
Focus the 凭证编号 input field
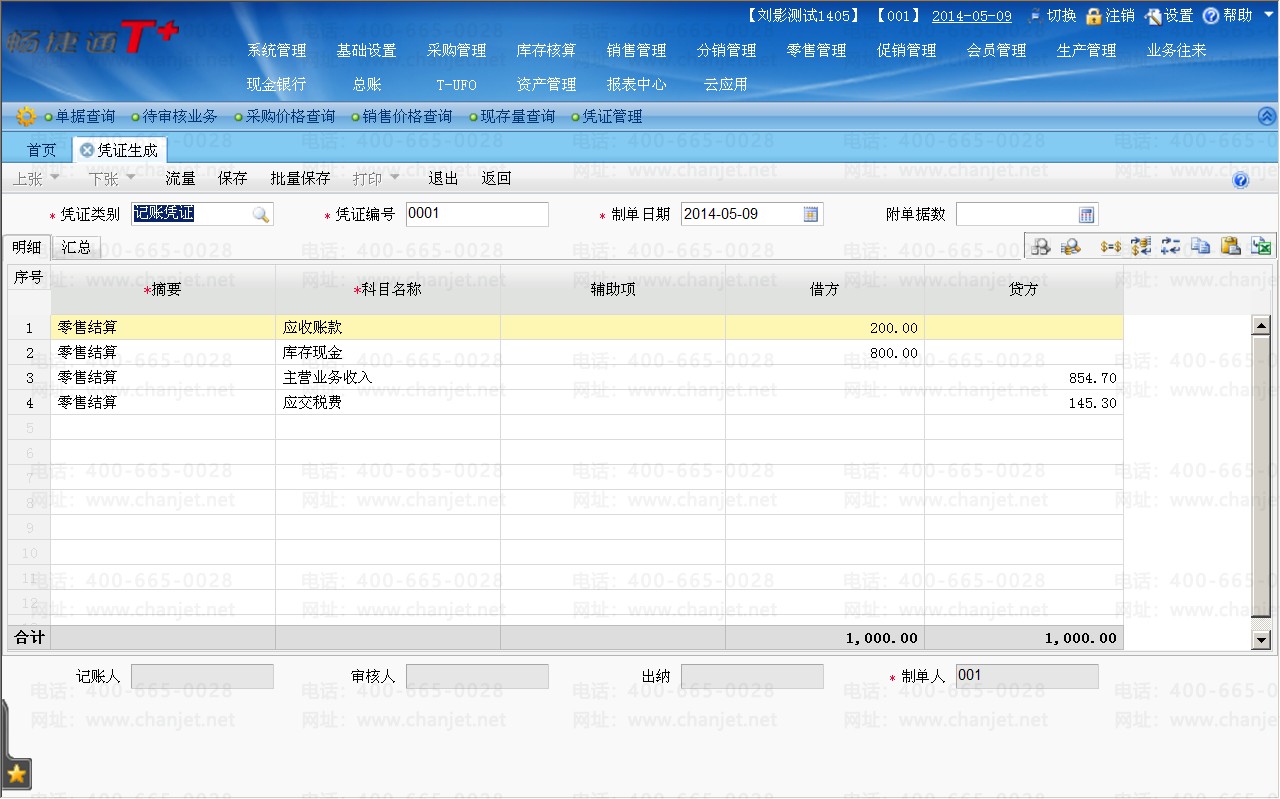[x=477, y=214]
